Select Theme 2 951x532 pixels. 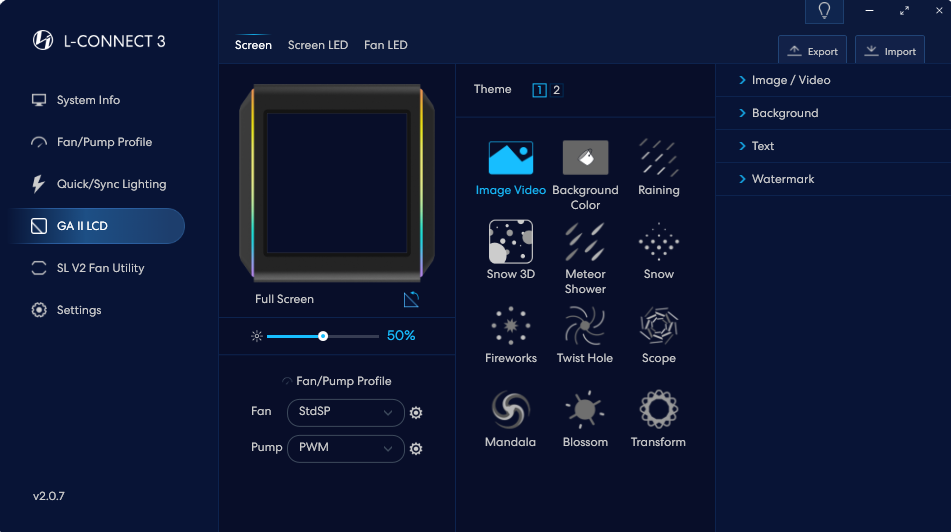click(556, 90)
